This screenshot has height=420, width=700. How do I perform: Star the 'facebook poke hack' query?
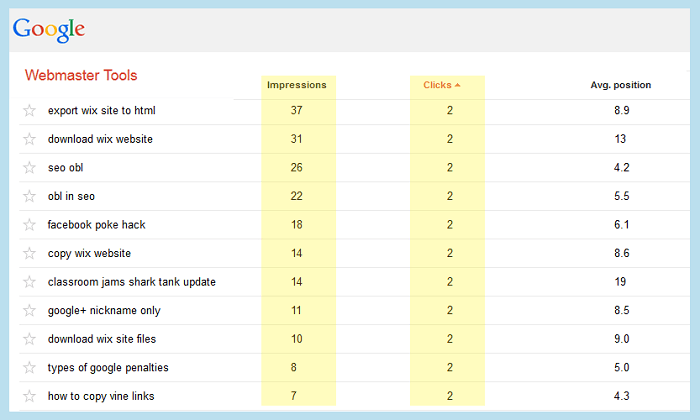[29, 225]
